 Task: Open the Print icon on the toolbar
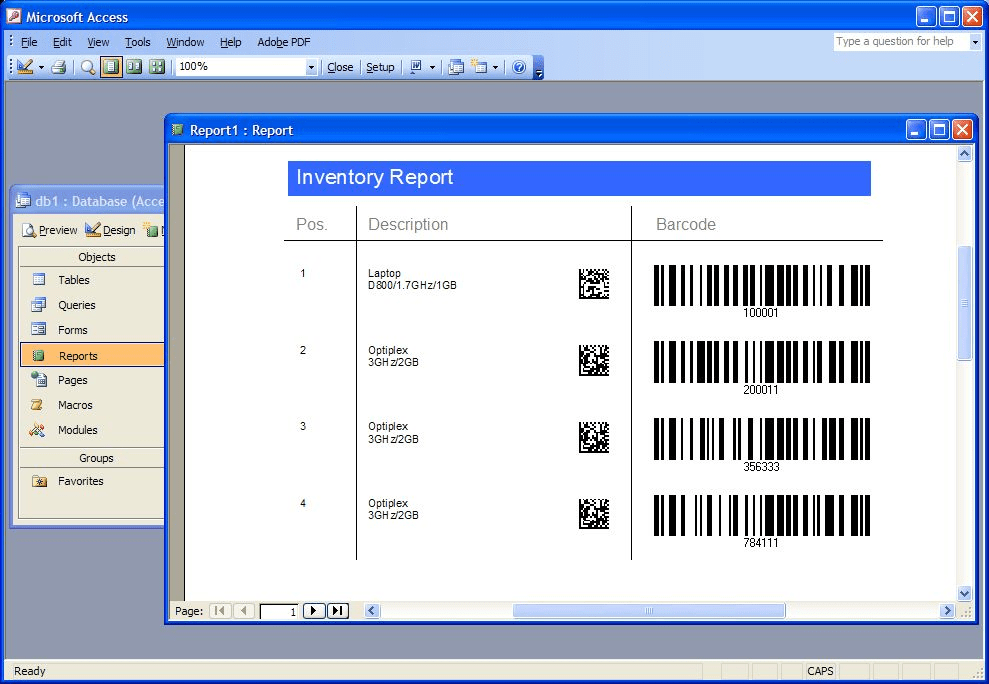(x=60, y=67)
